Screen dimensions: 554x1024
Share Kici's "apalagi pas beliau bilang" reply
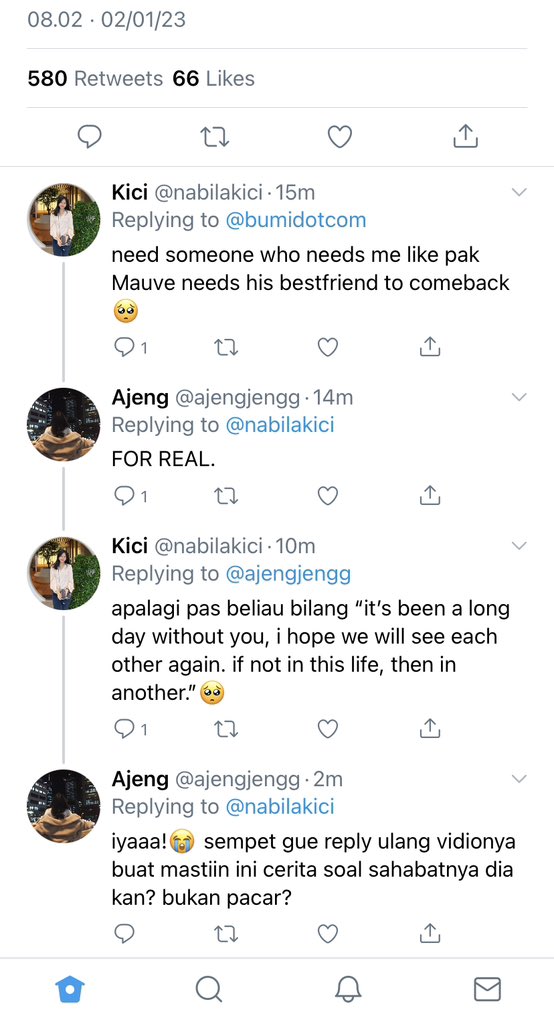[429, 728]
